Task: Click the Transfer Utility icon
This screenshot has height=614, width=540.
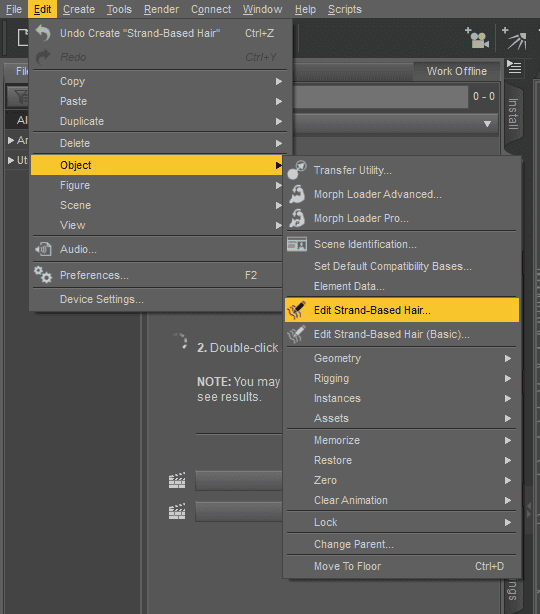Action: [297, 170]
